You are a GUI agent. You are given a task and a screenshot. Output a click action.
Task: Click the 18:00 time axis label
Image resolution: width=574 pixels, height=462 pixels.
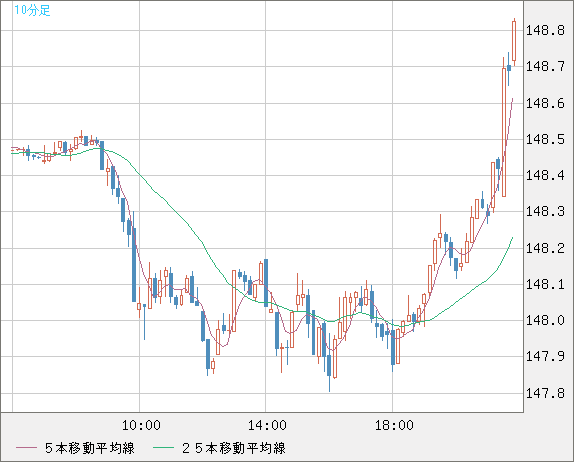pos(394,425)
